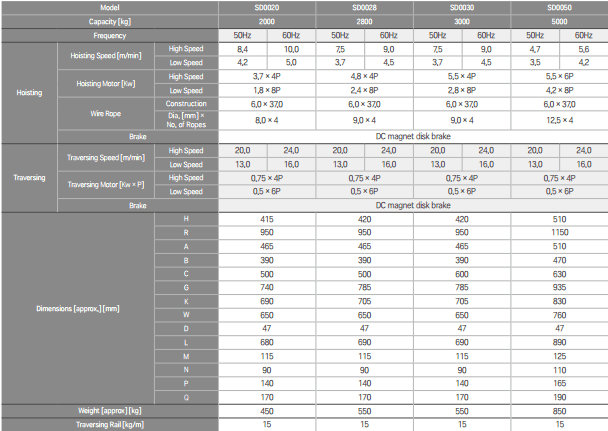Click SD0030 C dimension value 600

(462, 274)
